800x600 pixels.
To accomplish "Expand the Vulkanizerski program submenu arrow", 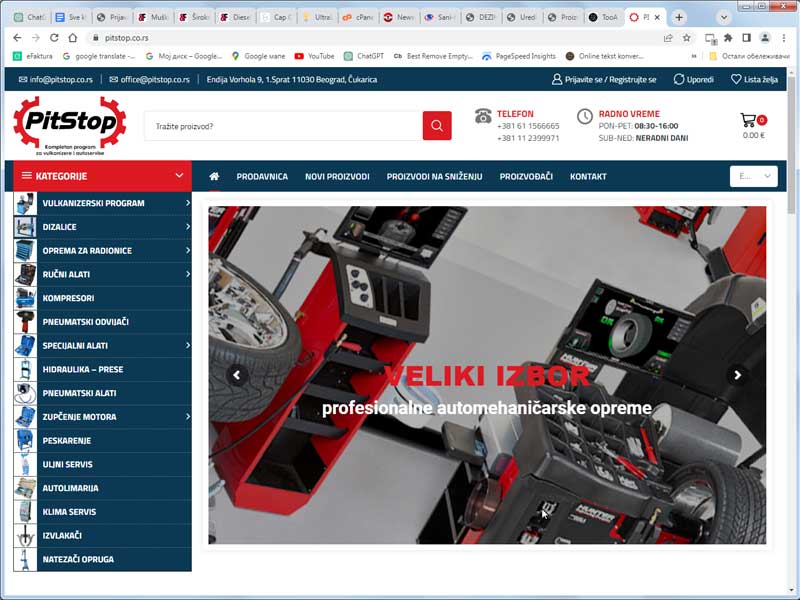I will (187, 203).
